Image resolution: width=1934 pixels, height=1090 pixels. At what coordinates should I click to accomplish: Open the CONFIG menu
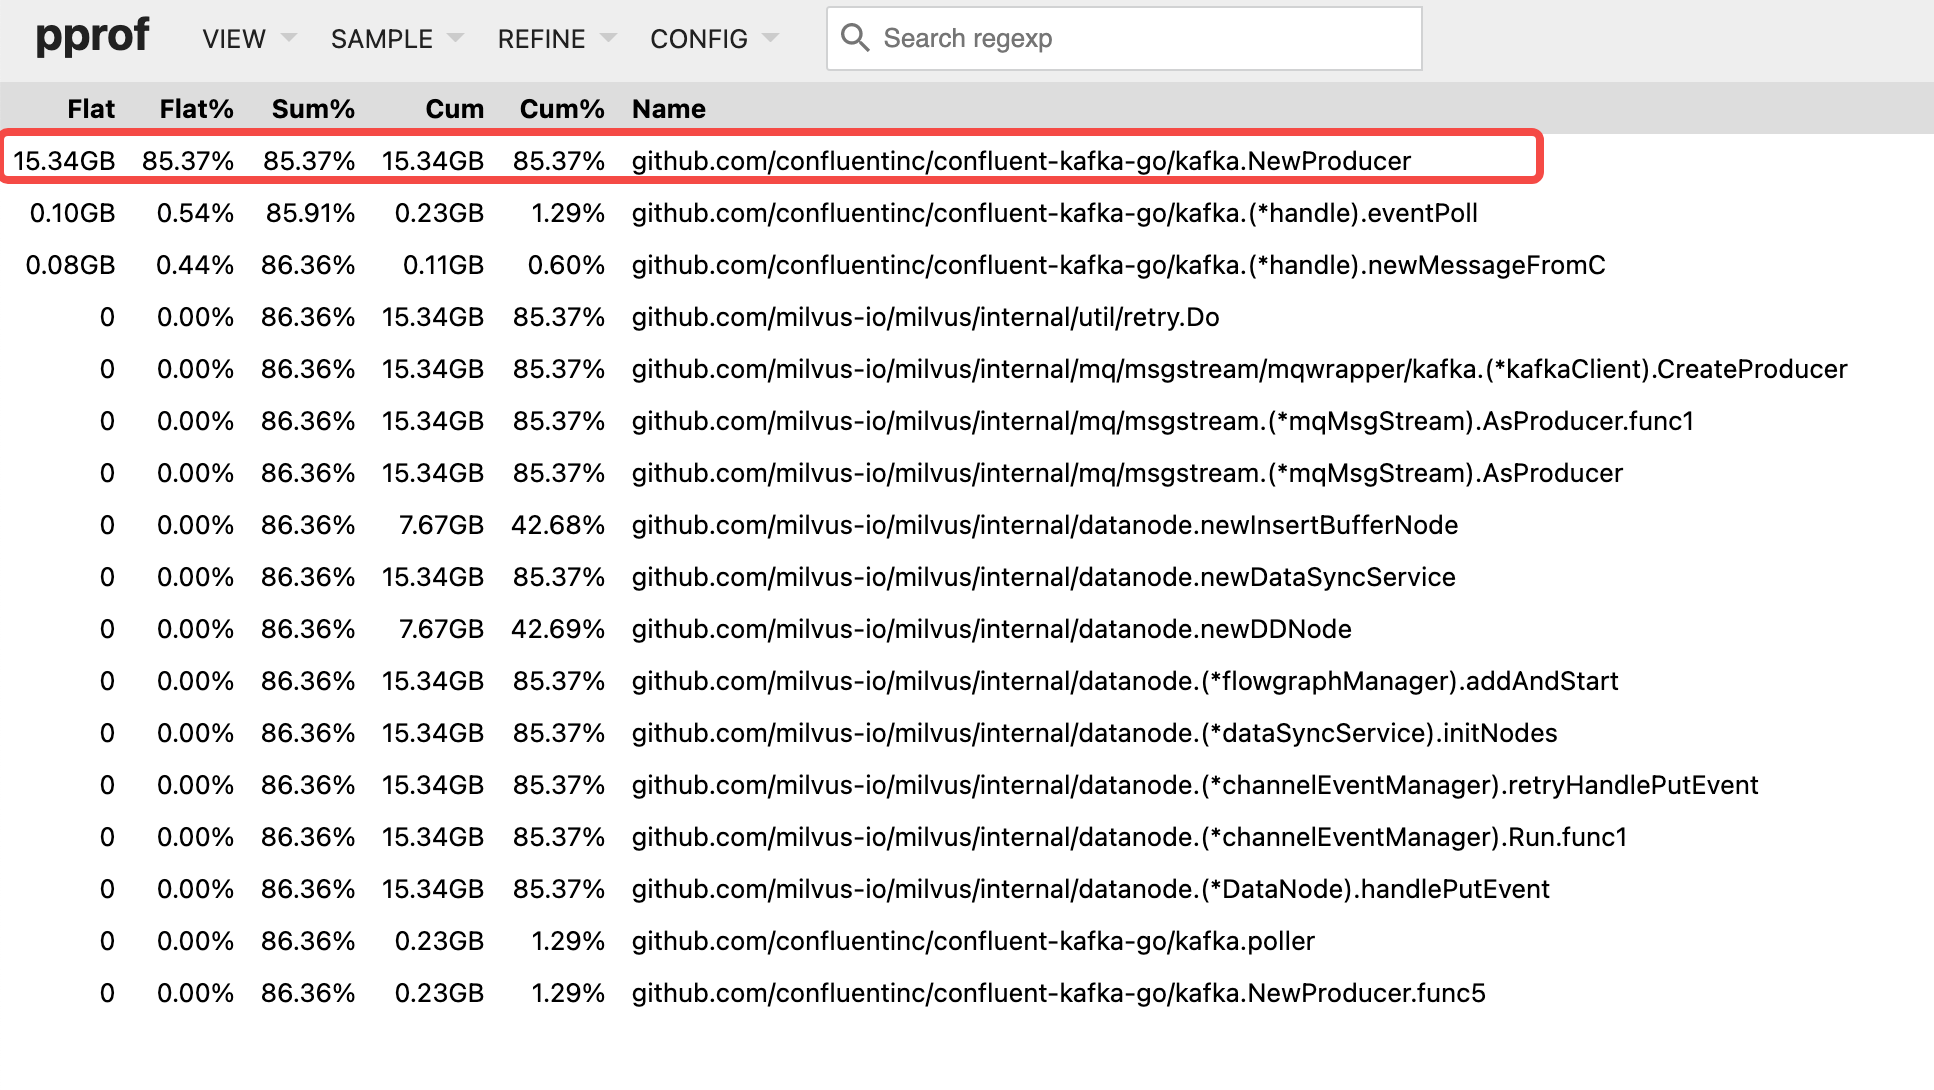[x=699, y=39]
